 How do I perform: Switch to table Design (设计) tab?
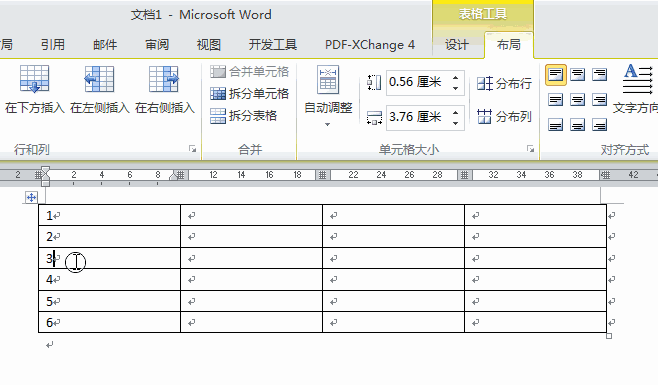click(457, 45)
